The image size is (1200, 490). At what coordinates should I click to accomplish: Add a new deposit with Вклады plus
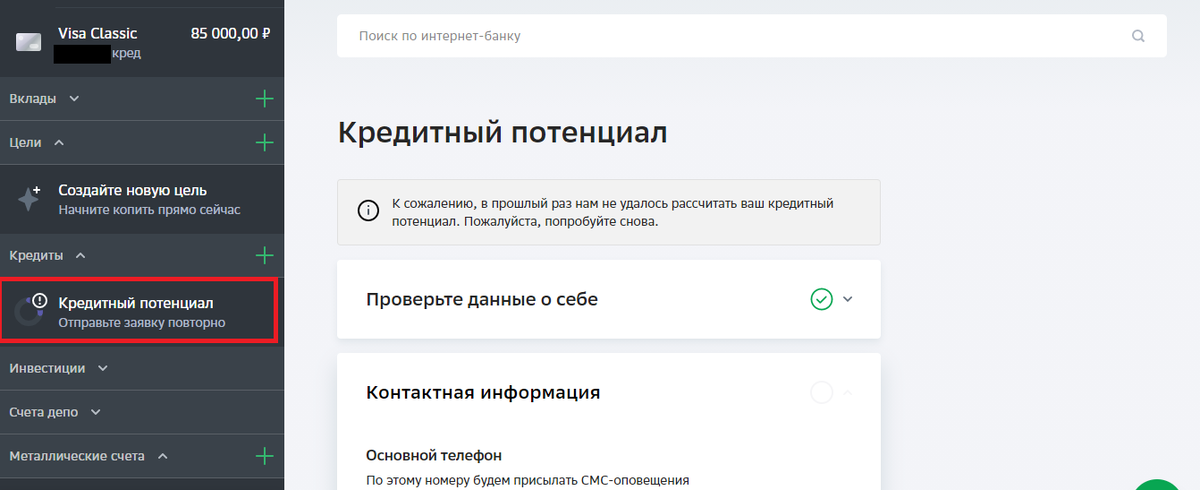pos(264,99)
